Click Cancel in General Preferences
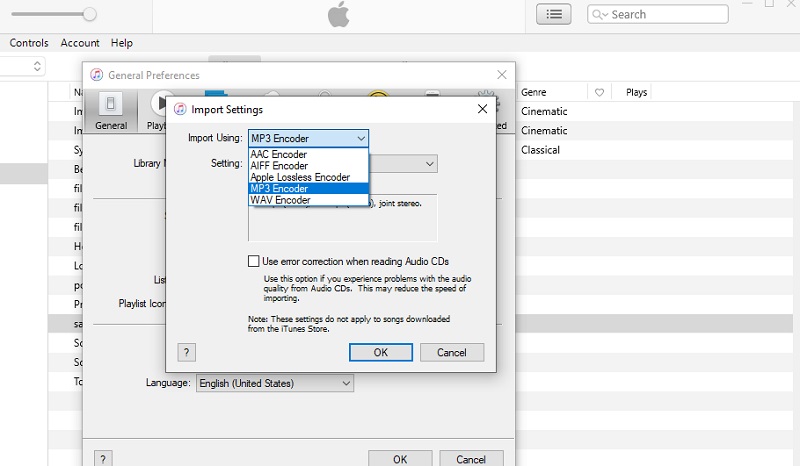Screen dimensions: 800x466 click(x=471, y=459)
